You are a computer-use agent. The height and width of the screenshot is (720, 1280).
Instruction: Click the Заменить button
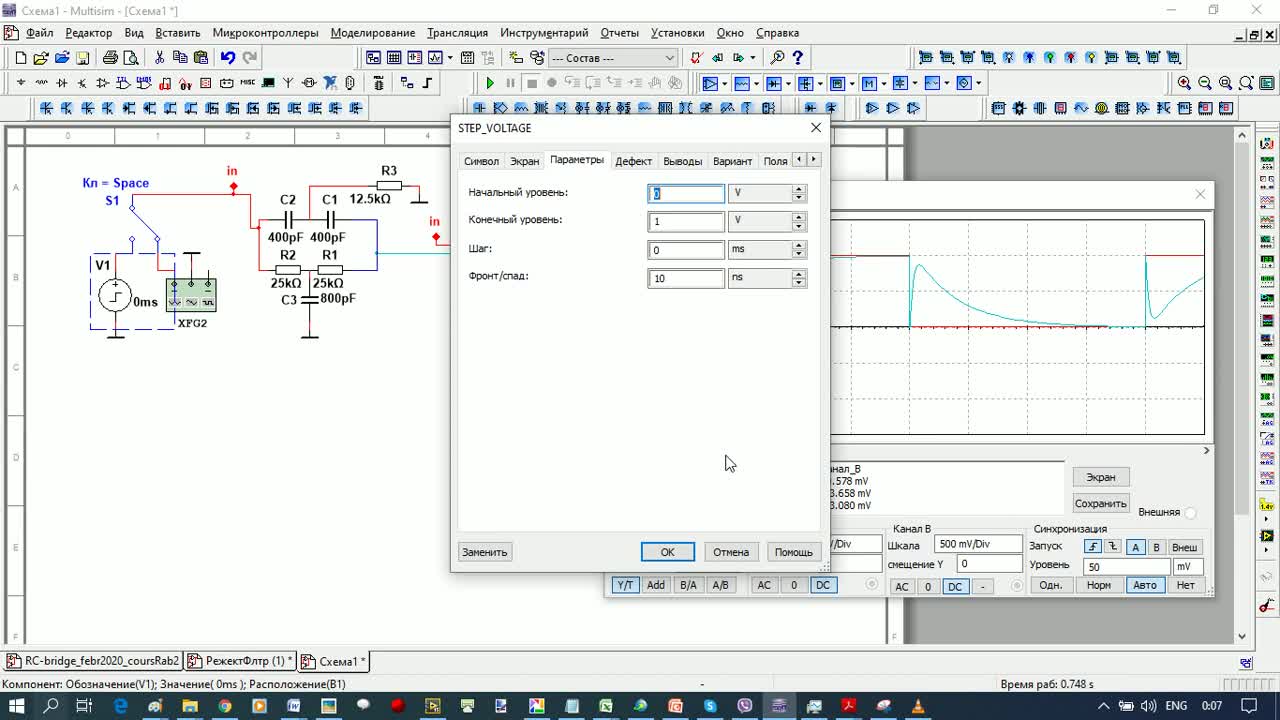pyautogui.click(x=484, y=552)
